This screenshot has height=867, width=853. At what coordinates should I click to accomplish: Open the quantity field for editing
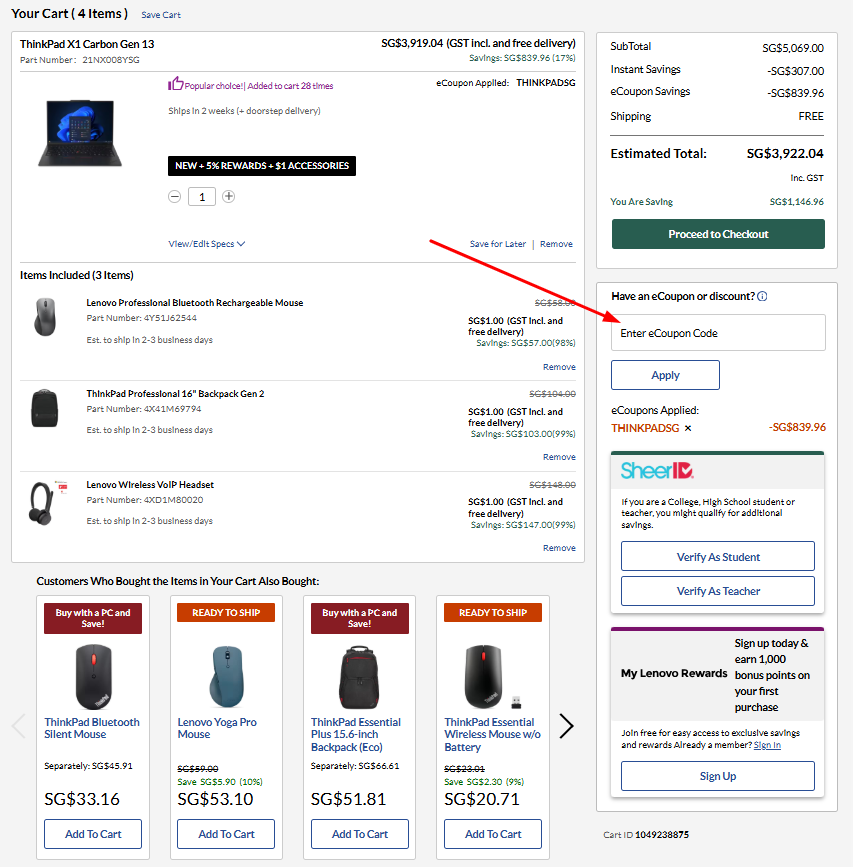tap(201, 196)
